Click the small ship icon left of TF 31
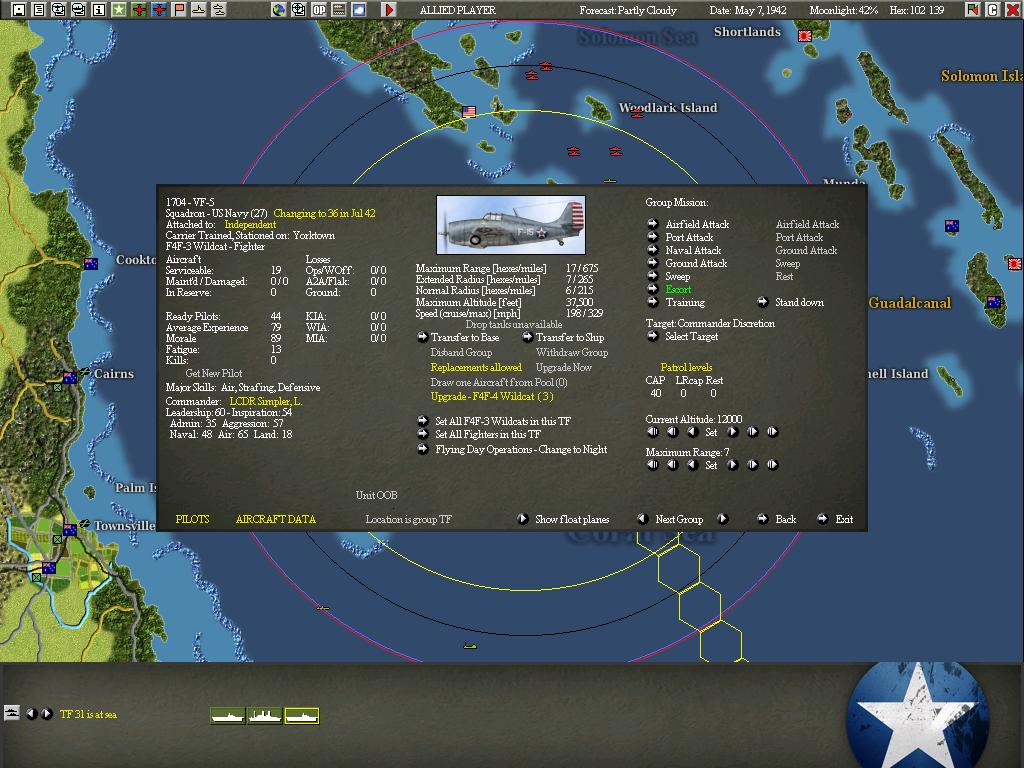1024x768 pixels. point(12,712)
